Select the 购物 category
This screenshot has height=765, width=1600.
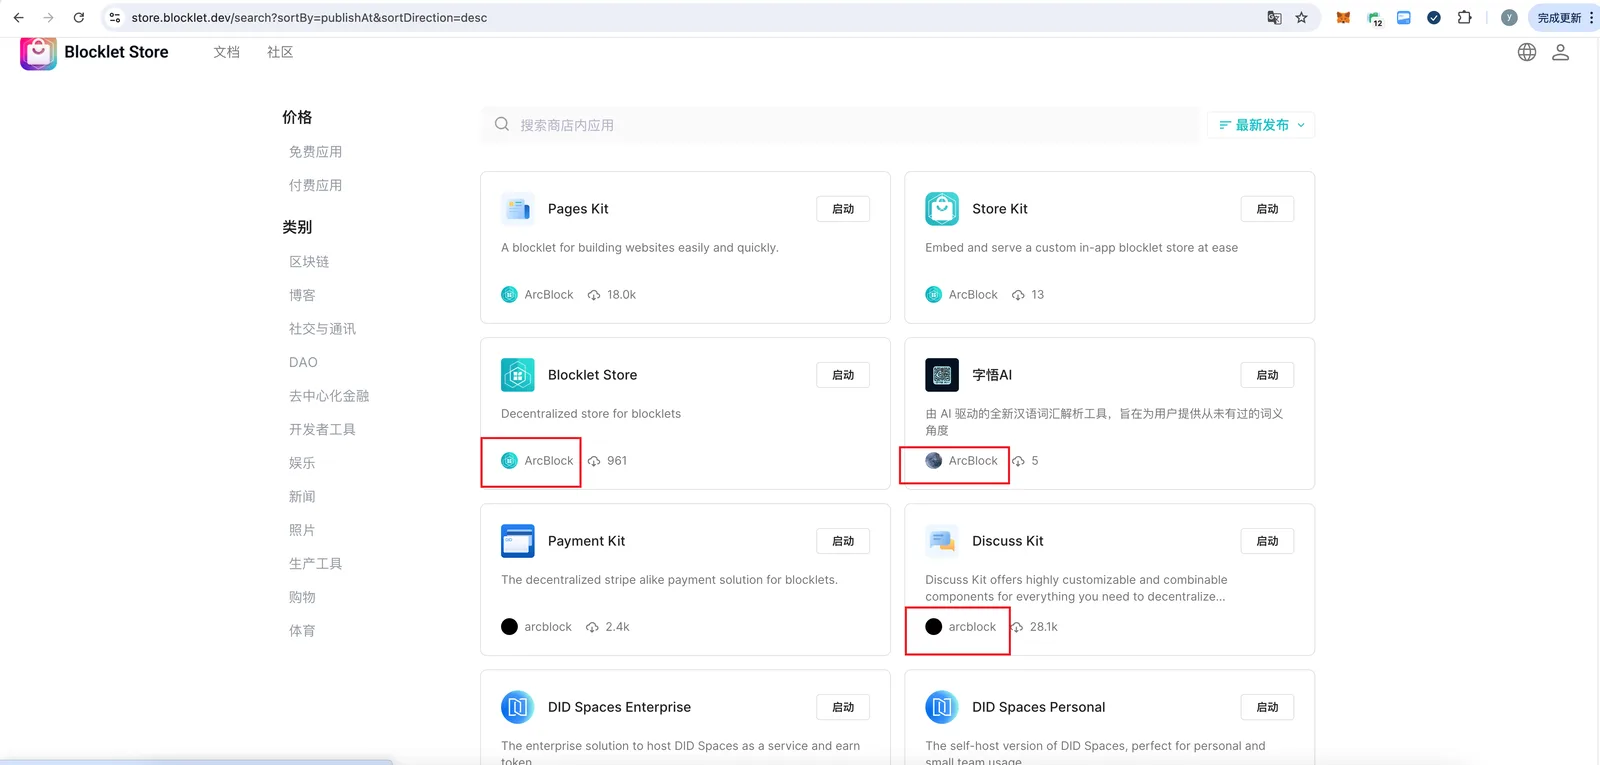coord(302,597)
